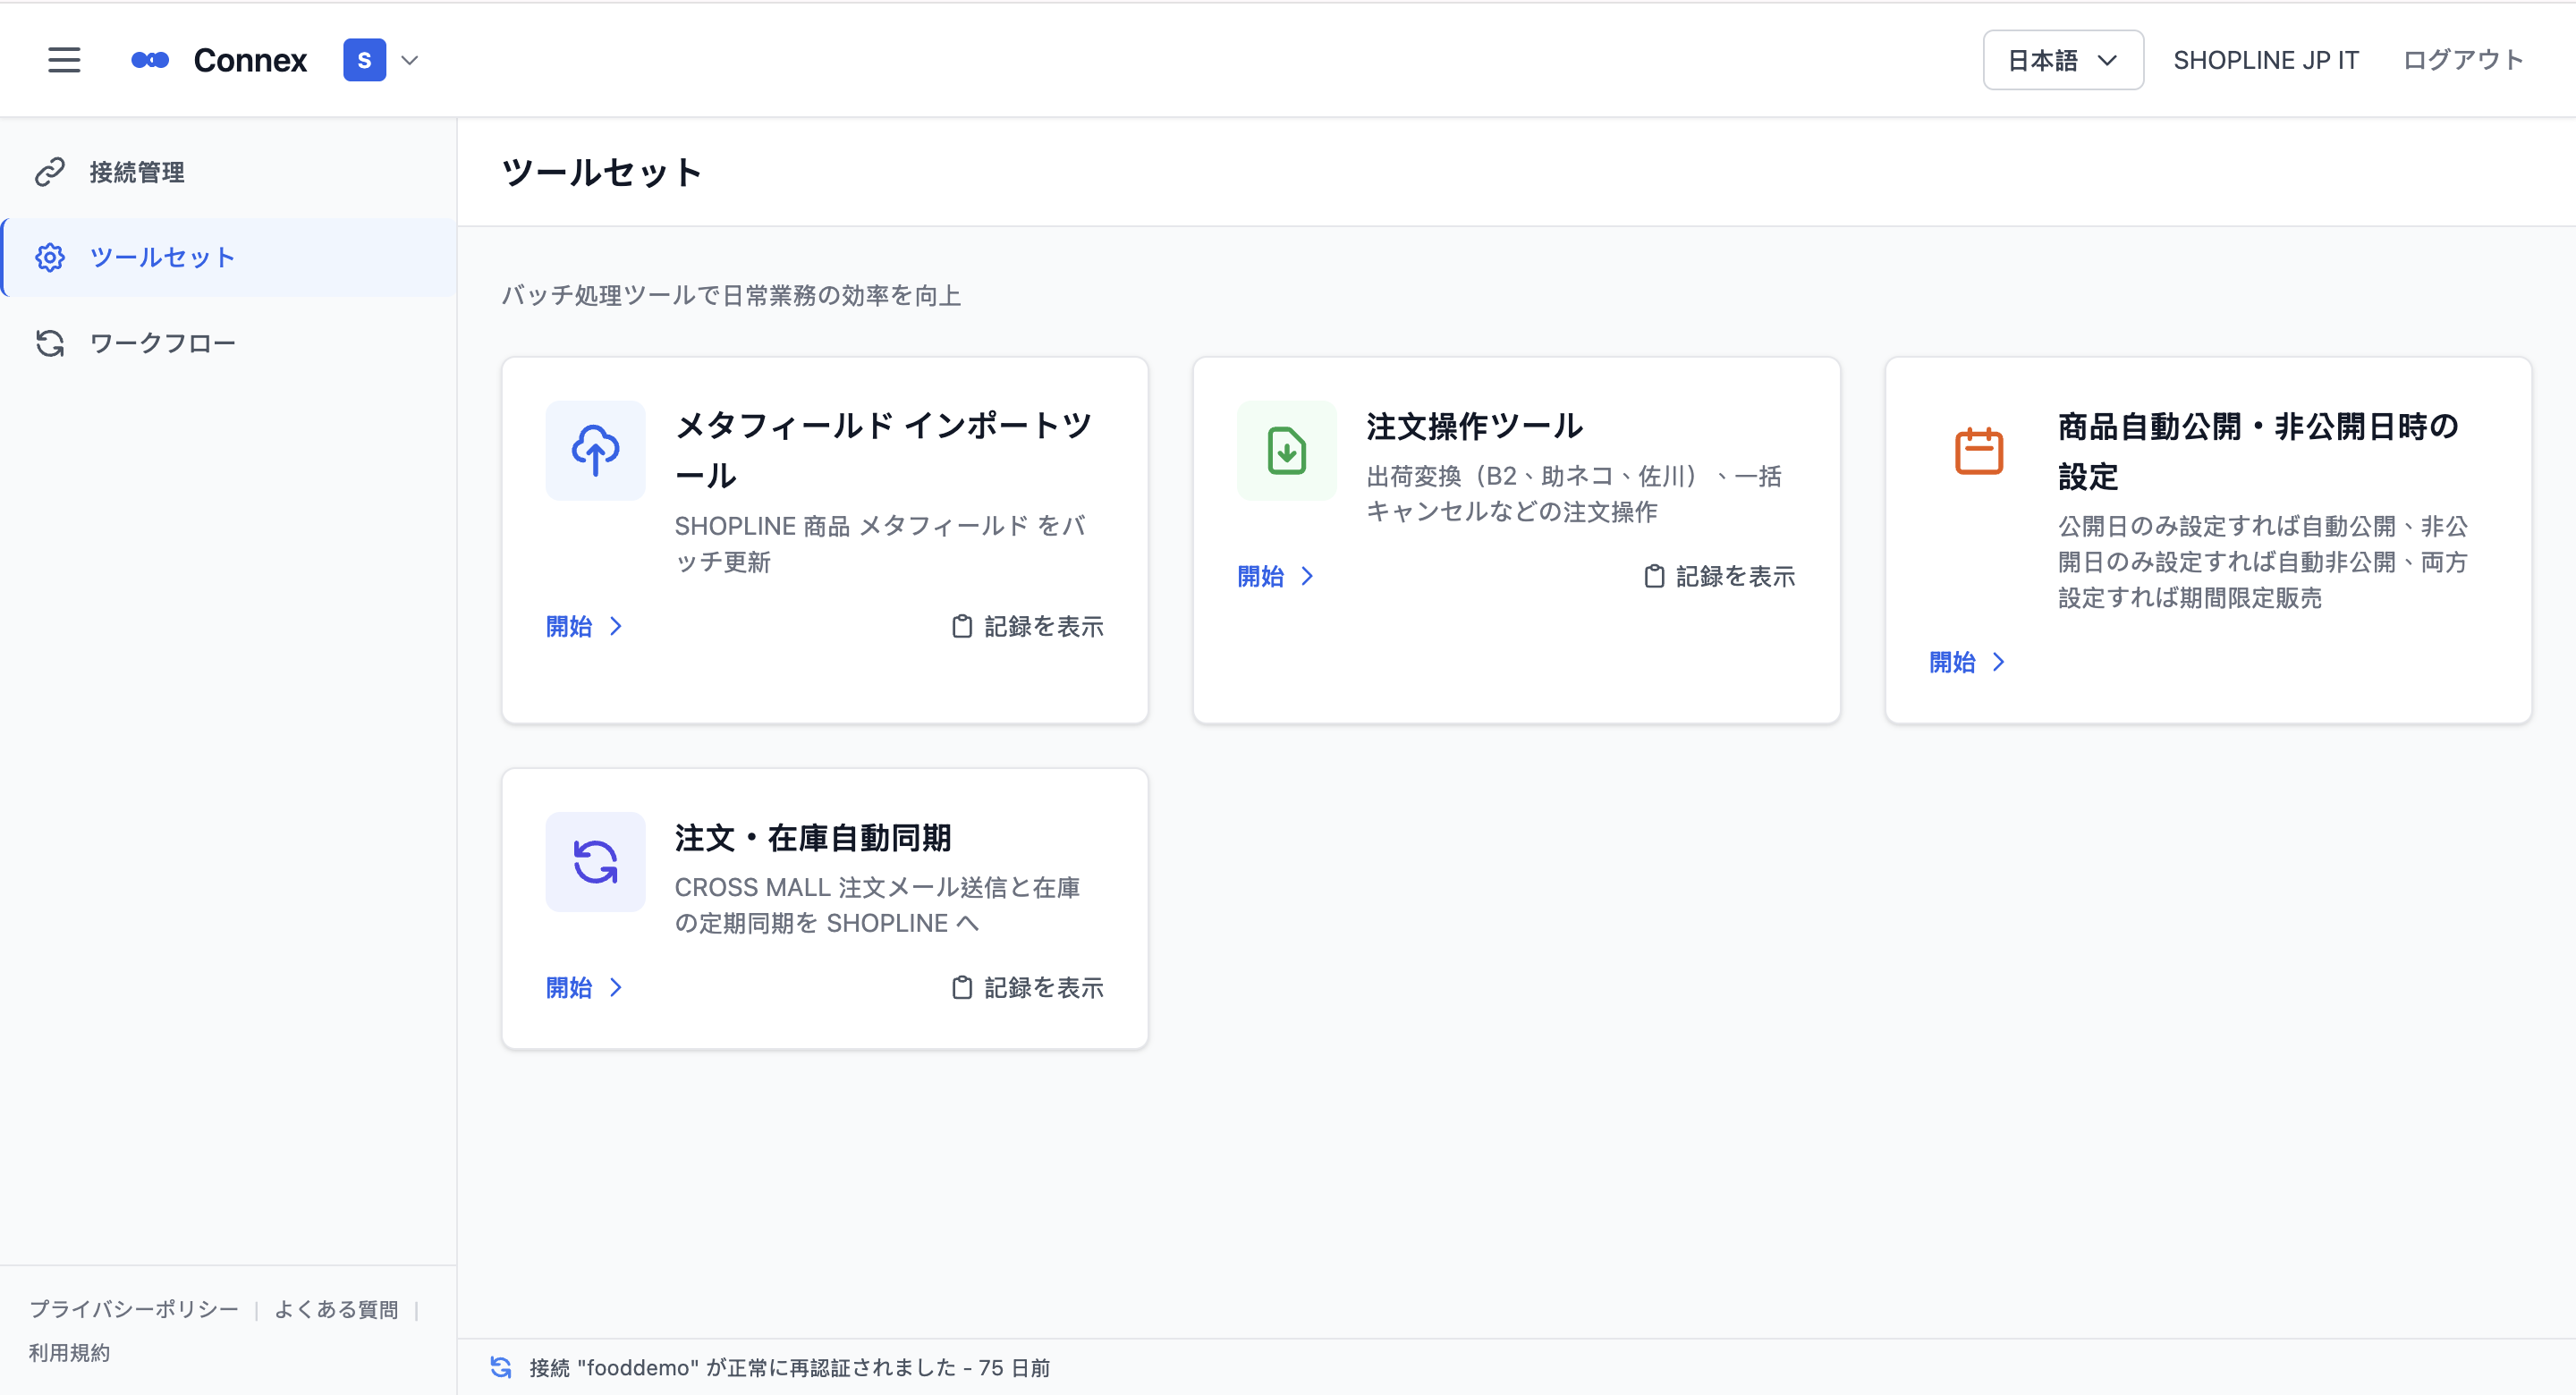Image resolution: width=2576 pixels, height=1395 pixels.
Task: Click the 公開日のみ設定 description text
Action: 2263,562
